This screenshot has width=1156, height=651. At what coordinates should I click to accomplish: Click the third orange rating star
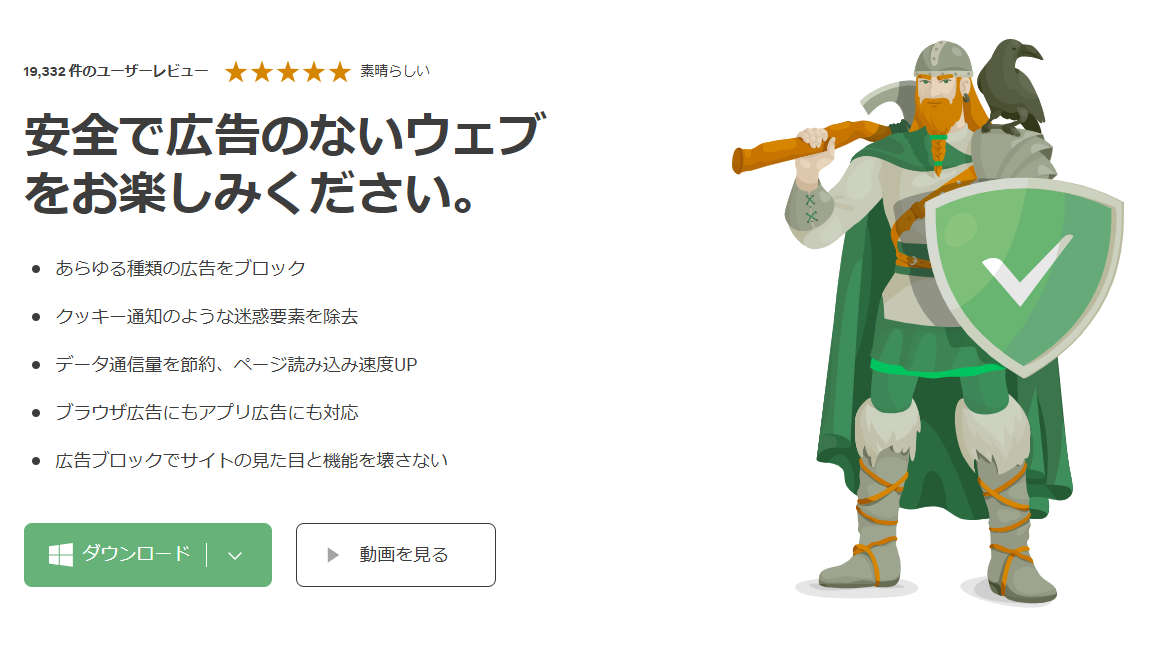(x=288, y=72)
